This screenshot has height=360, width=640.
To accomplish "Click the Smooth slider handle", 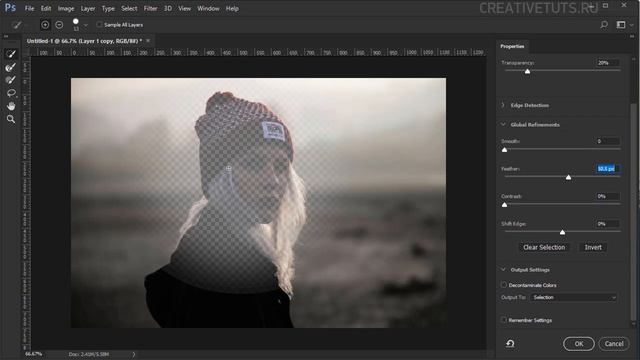I will point(504,150).
